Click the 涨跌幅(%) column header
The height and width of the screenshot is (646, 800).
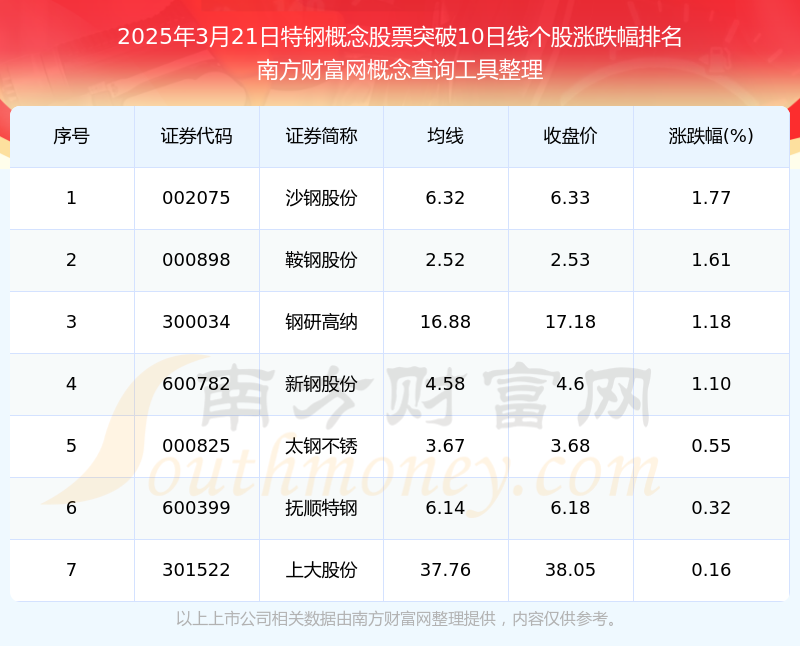pos(711,136)
